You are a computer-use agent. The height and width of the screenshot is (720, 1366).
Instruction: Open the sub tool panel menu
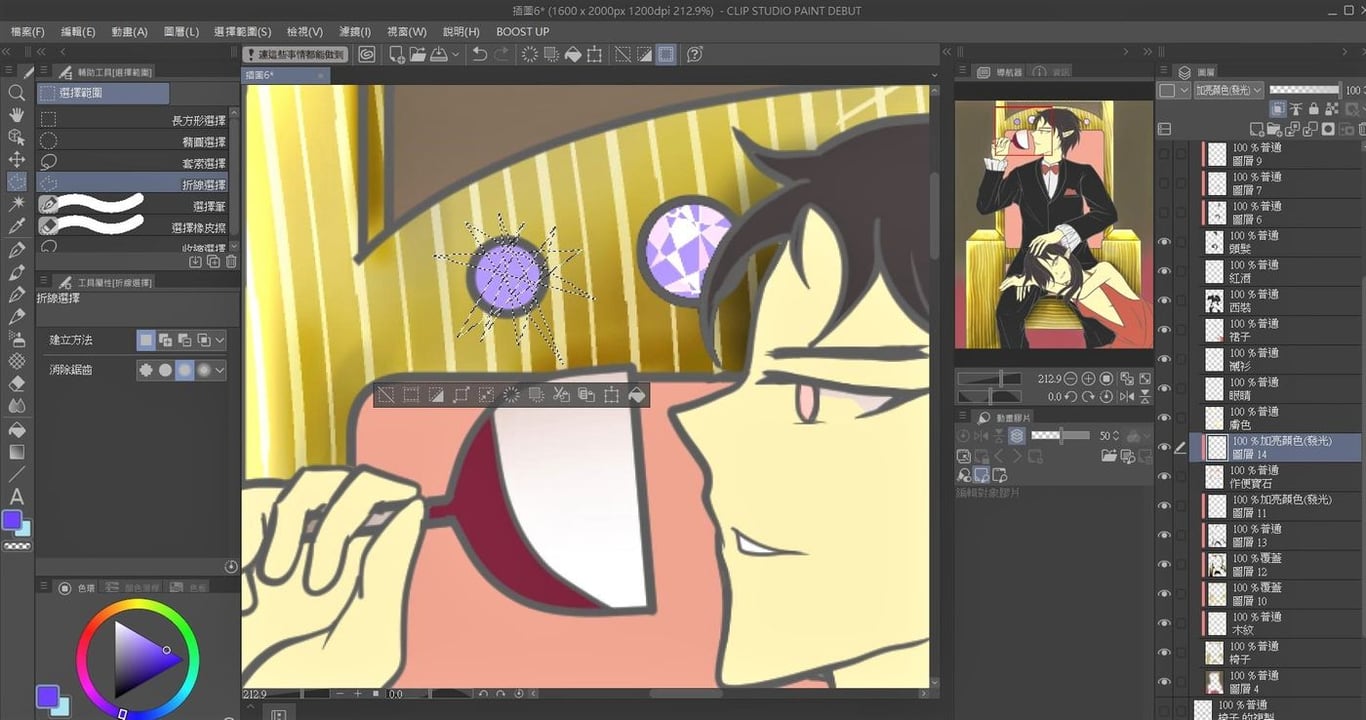(43, 72)
